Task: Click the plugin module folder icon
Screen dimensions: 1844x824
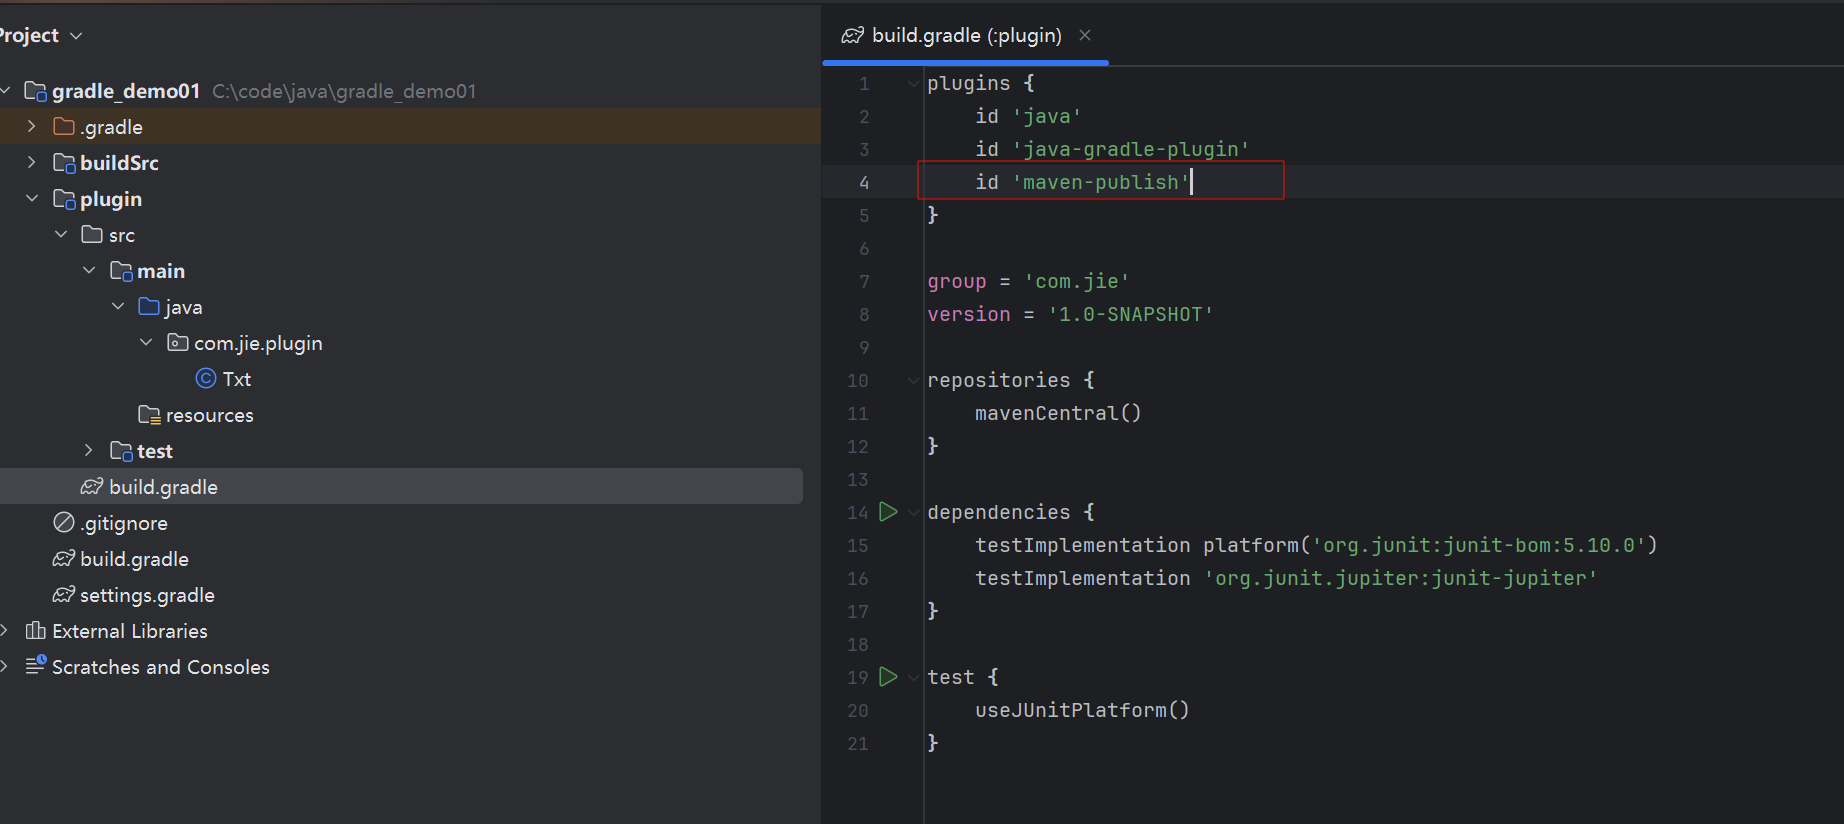Action: pos(64,198)
